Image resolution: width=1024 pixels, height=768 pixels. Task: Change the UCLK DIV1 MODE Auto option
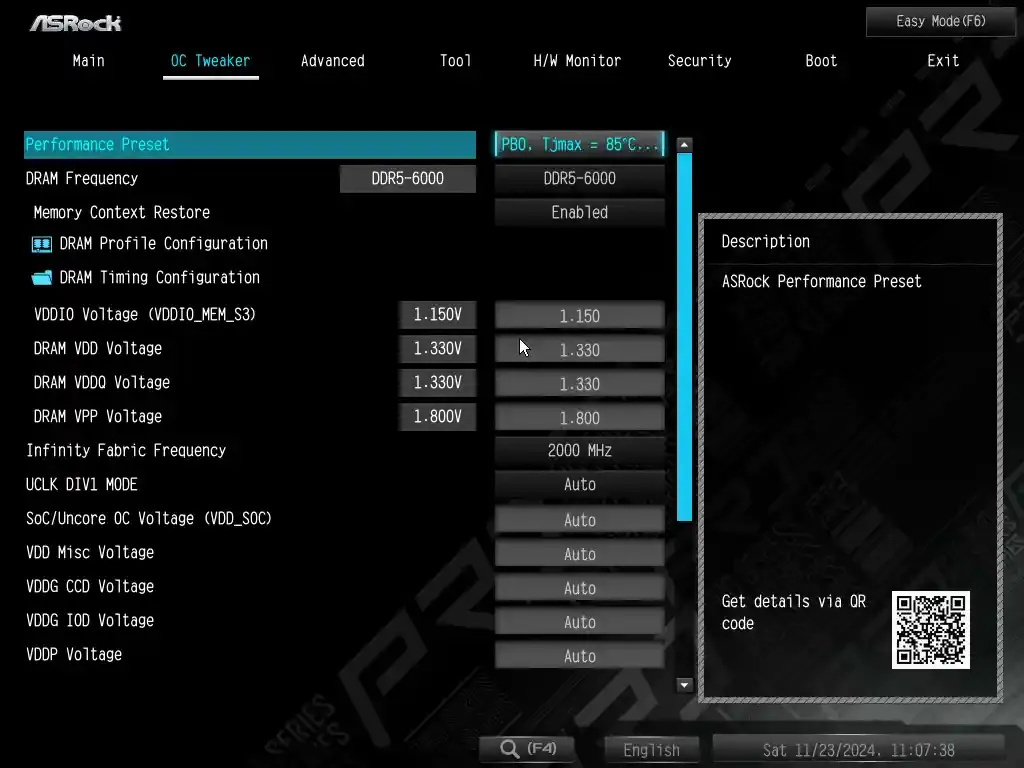click(x=579, y=484)
